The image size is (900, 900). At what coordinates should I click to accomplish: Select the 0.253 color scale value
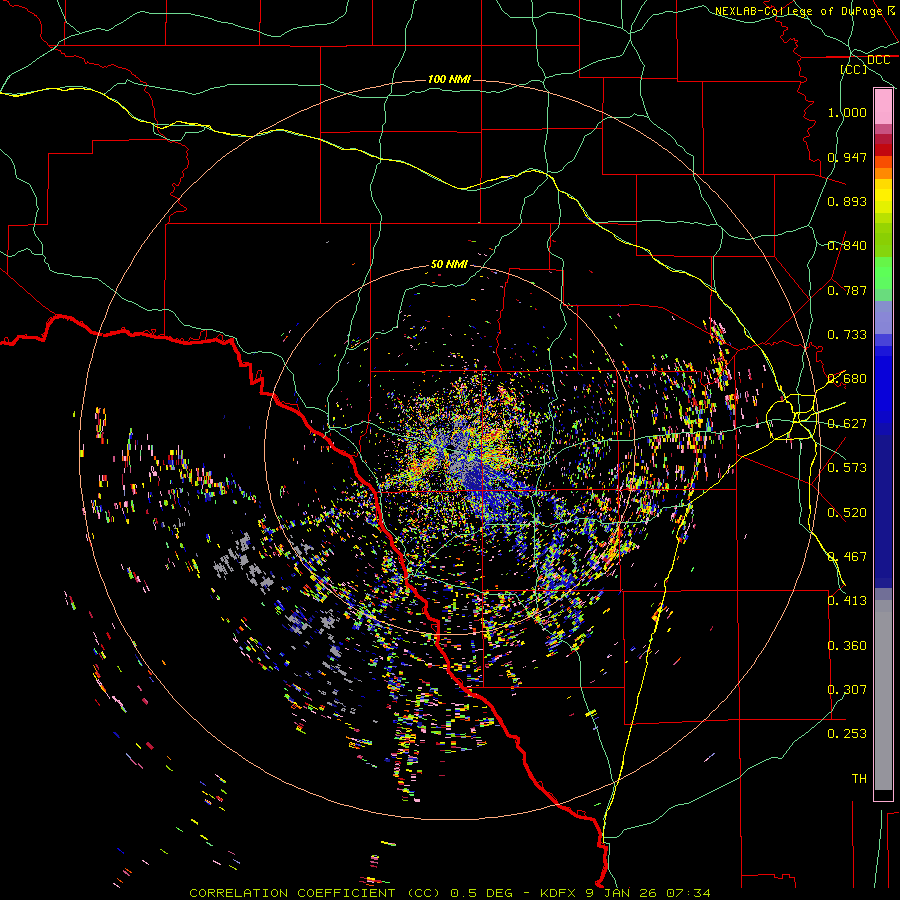[847, 734]
